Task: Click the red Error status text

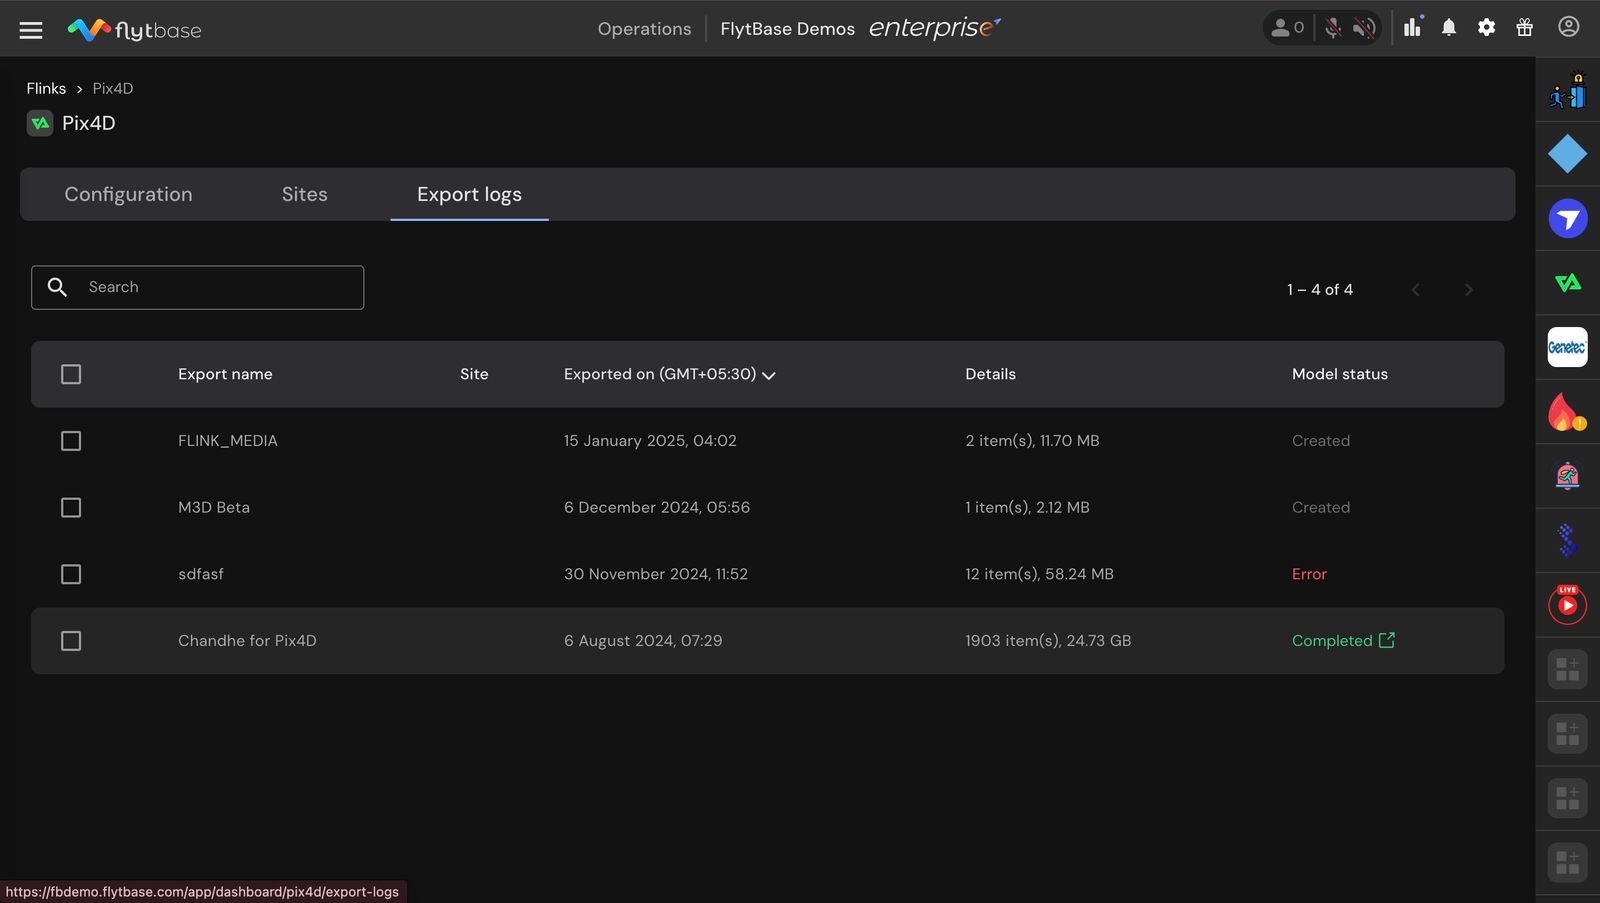Action: pos(1309,574)
